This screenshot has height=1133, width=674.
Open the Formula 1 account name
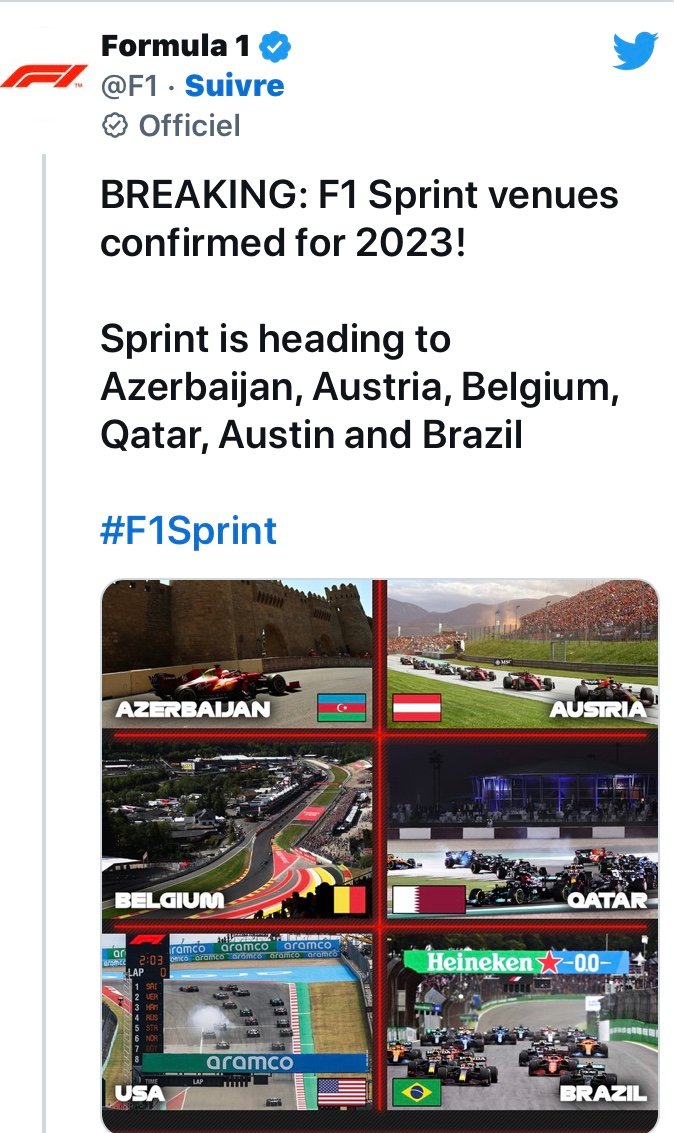177,46
